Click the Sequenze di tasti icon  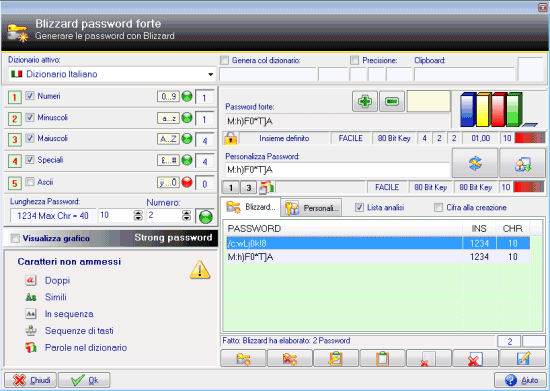[x=31, y=330]
